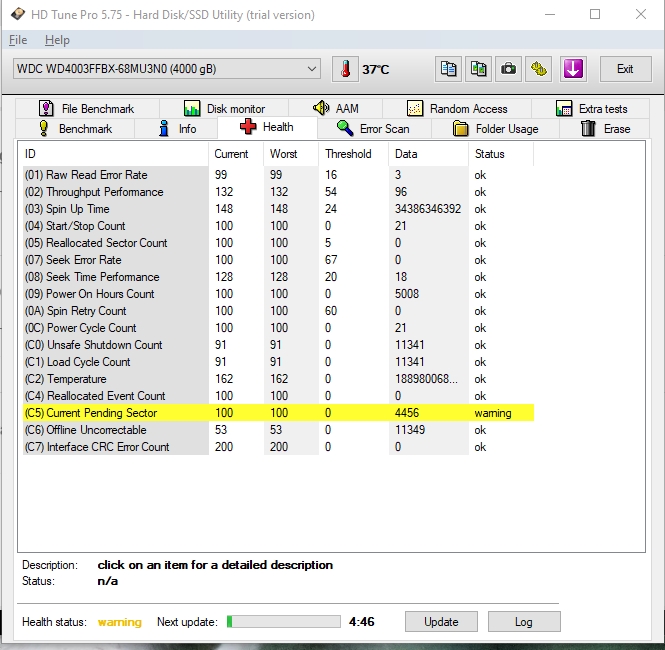
Task: Maximize the HD Tune Pro window
Action: tap(595, 14)
